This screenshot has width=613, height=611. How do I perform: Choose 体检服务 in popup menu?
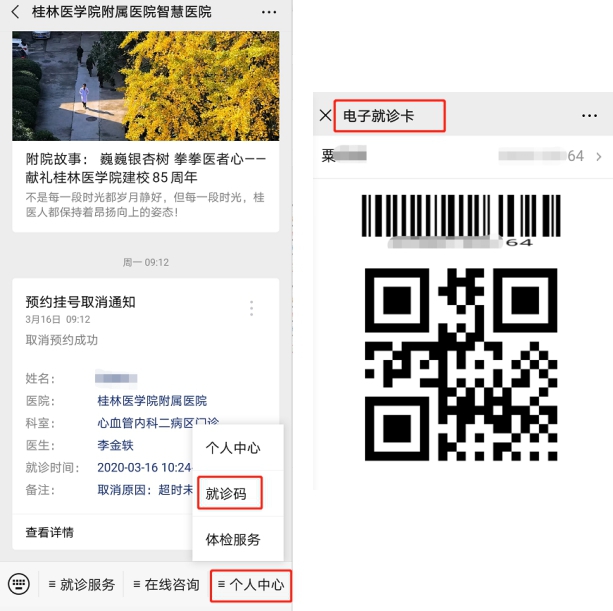tap(233, 539)
